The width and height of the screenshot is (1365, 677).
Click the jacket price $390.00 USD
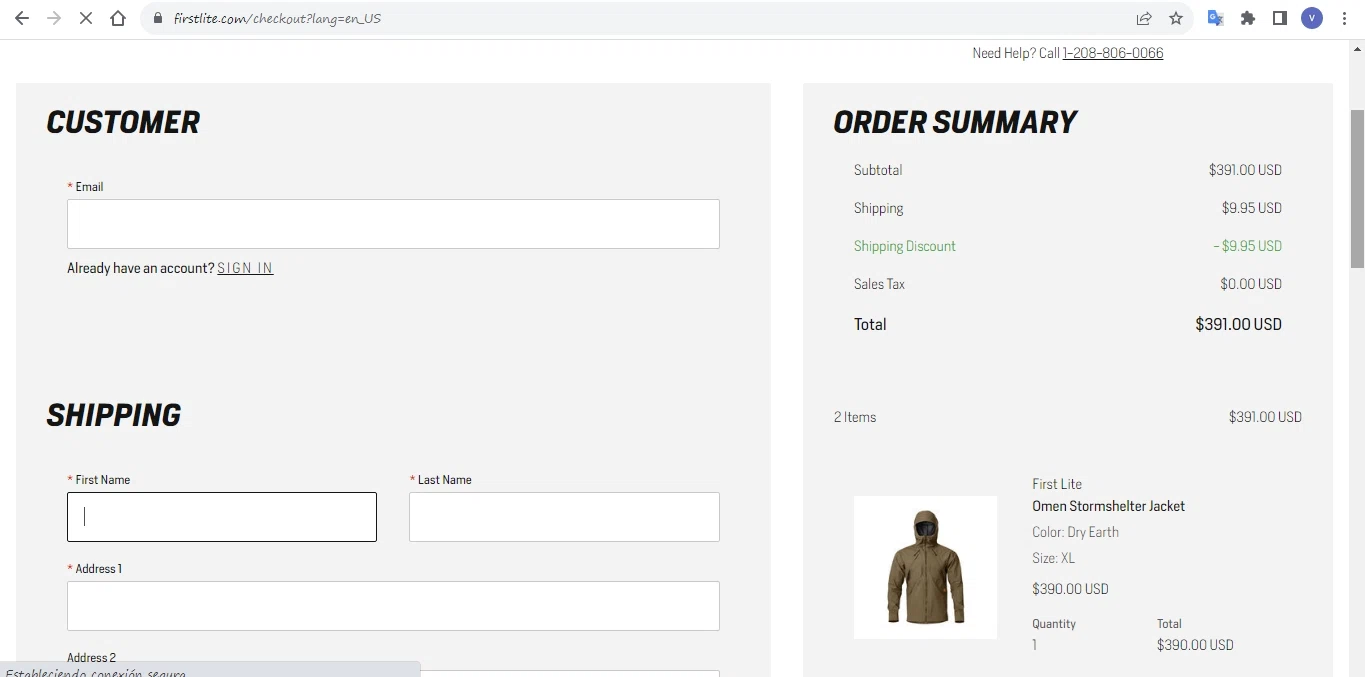pos(1070,589)
